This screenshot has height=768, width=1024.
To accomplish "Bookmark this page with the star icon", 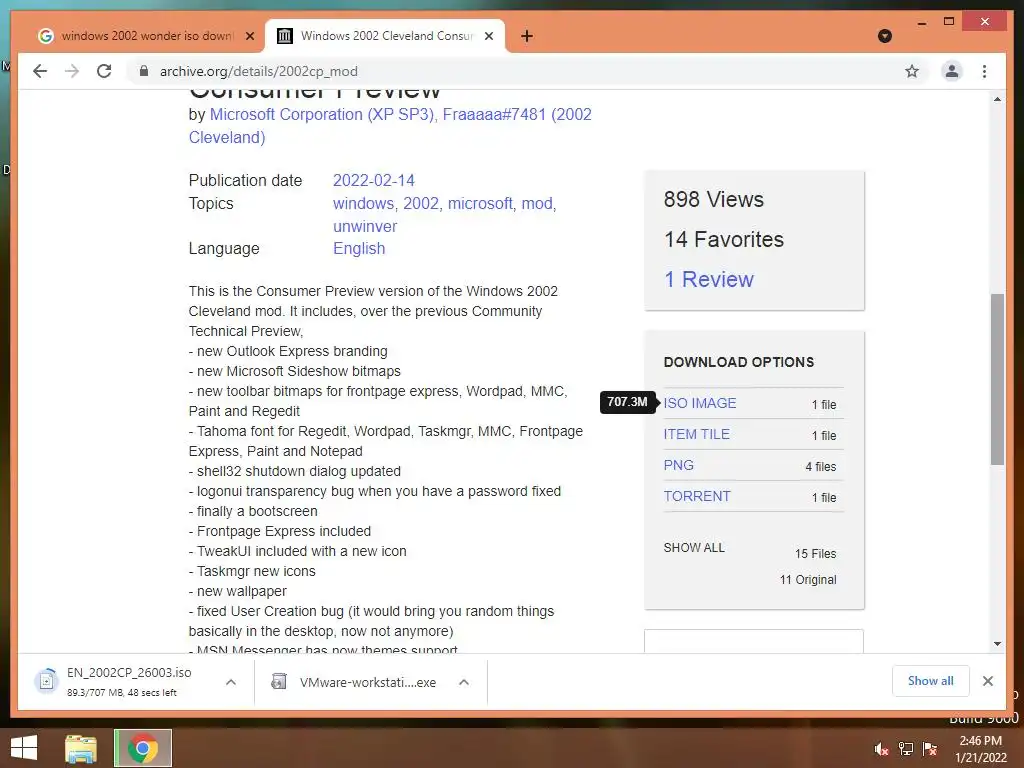I will coord(912,71).
